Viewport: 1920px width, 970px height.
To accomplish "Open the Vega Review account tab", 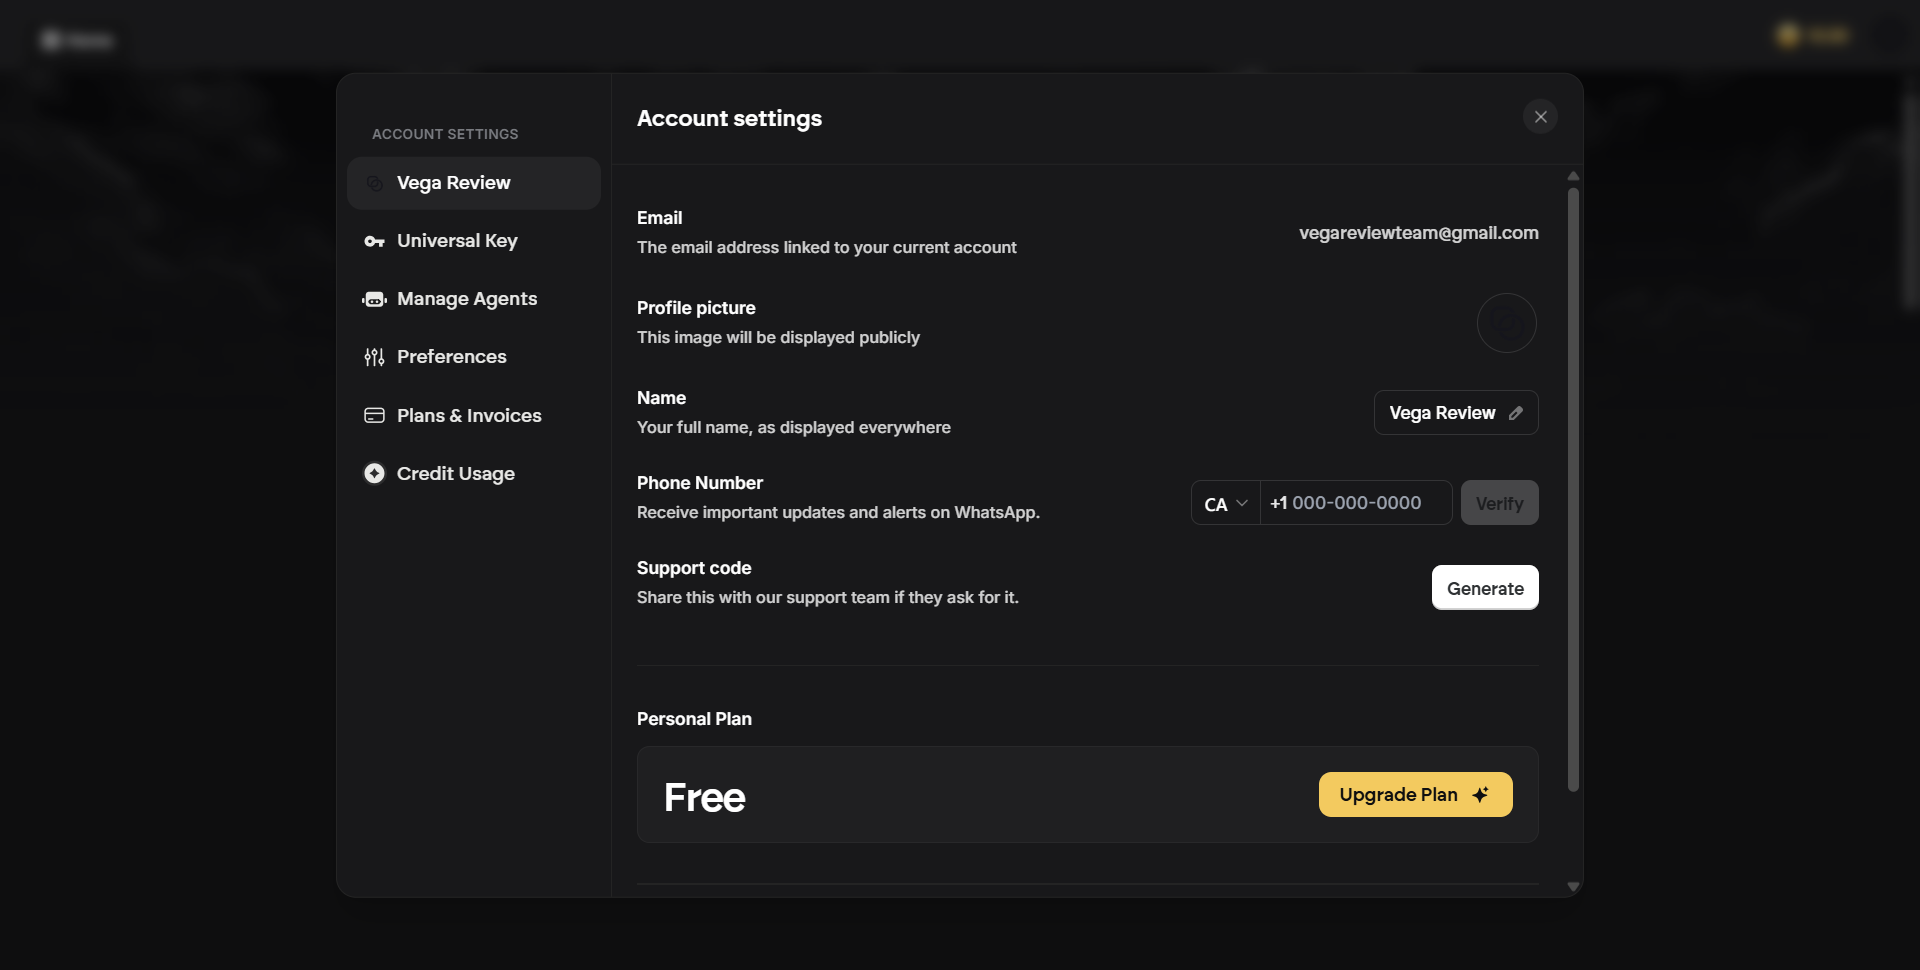I will coord(473,183).
